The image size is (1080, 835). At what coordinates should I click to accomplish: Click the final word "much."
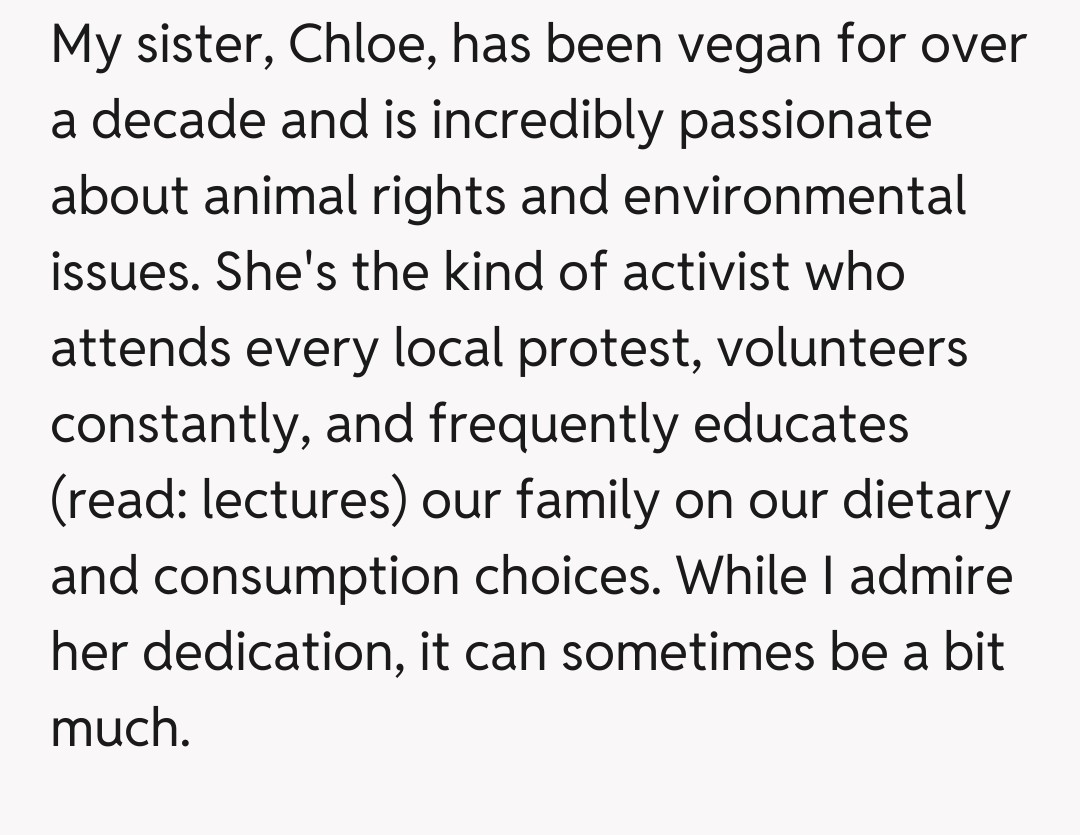[120, 729]
